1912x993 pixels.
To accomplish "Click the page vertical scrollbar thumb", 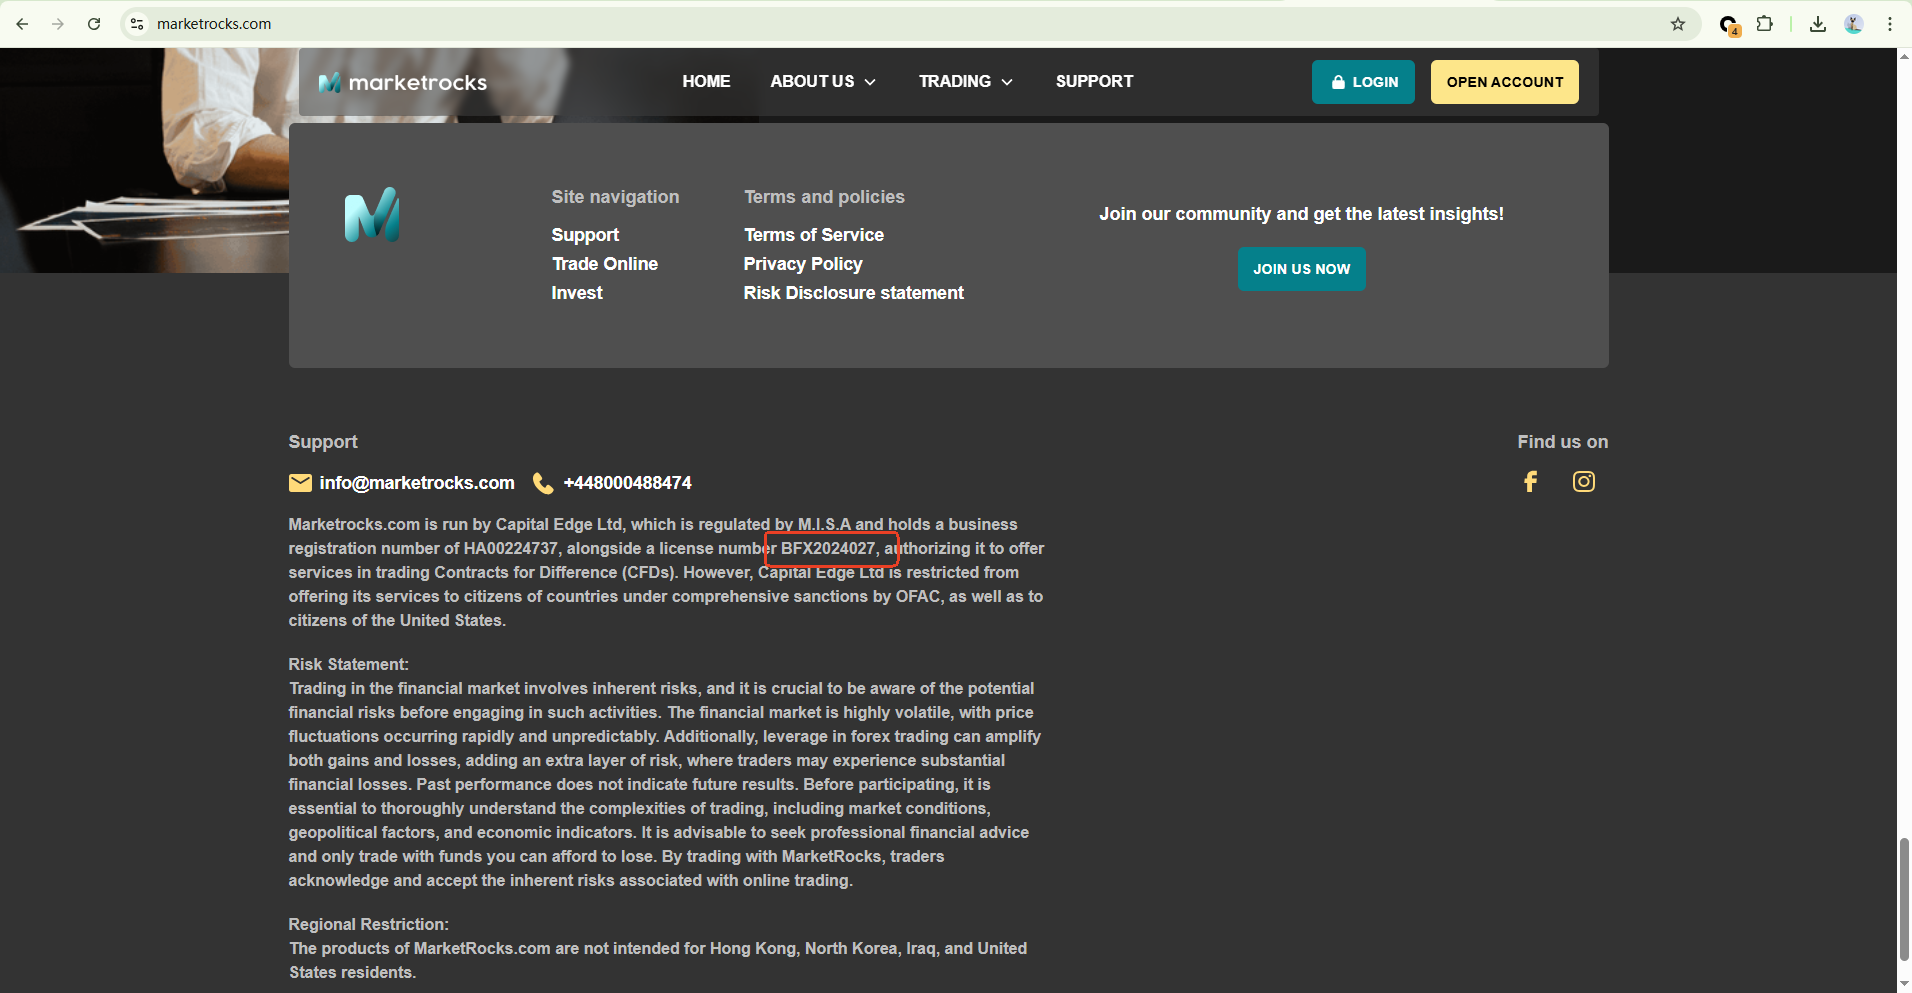I will click(1904, 900).
